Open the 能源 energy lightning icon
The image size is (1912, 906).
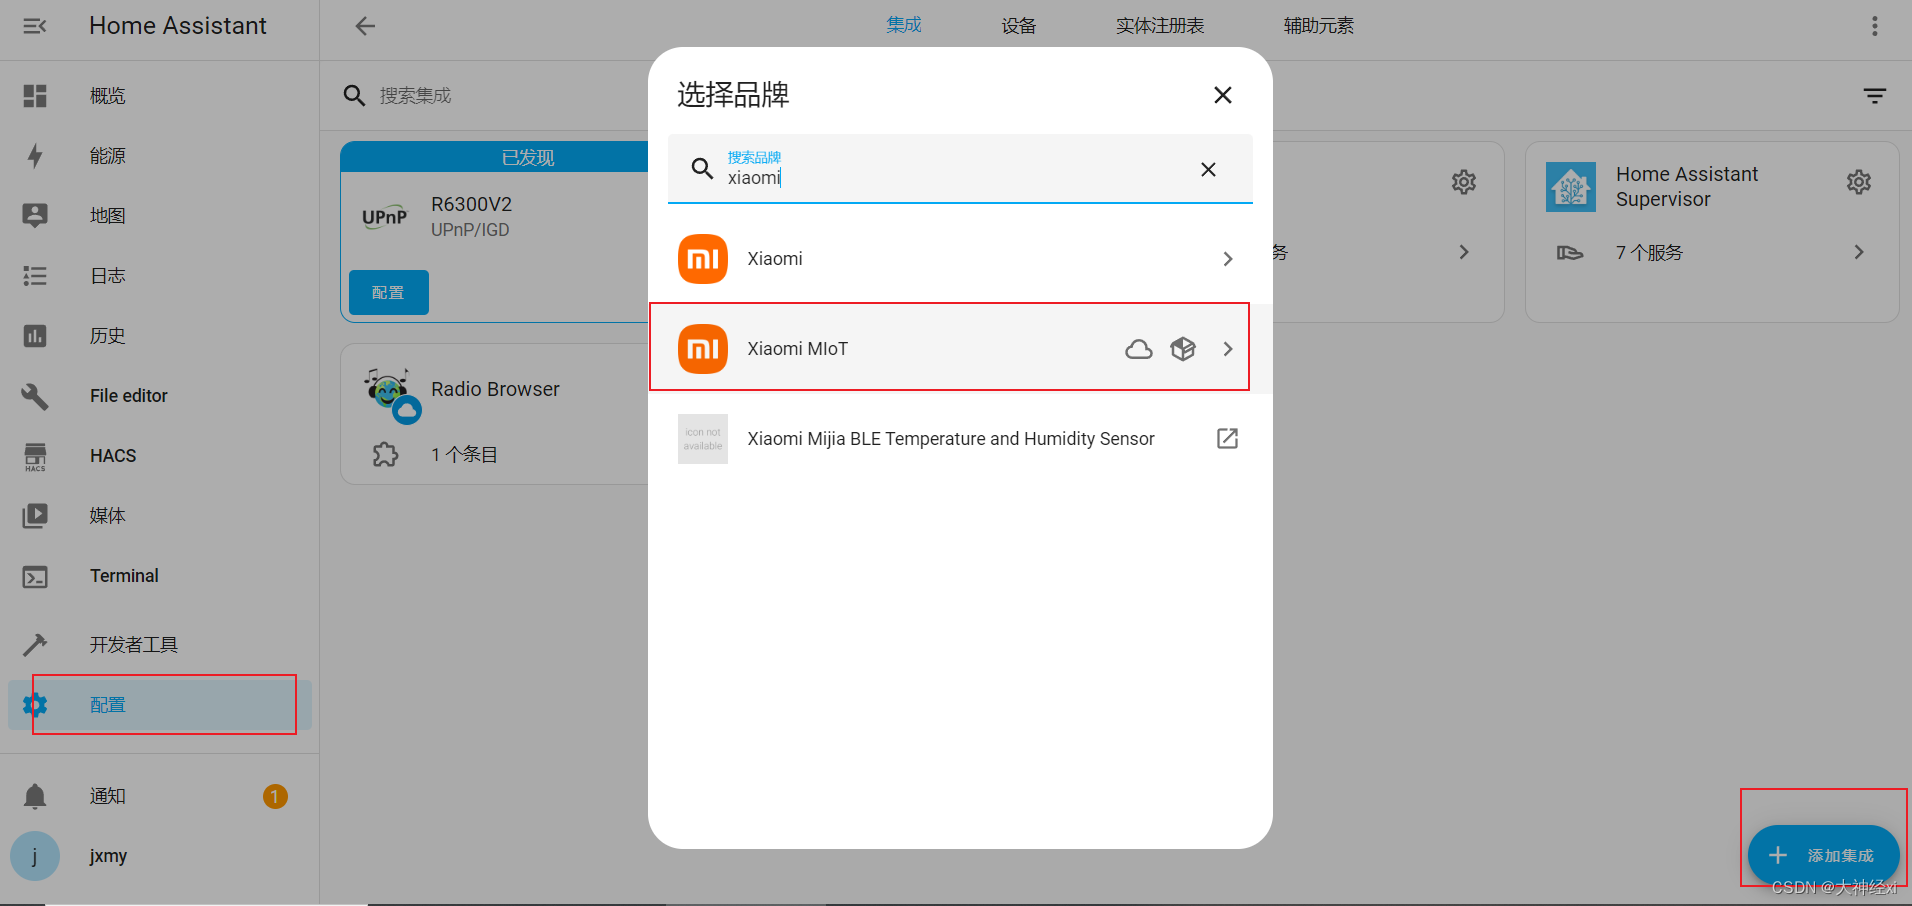35,156
